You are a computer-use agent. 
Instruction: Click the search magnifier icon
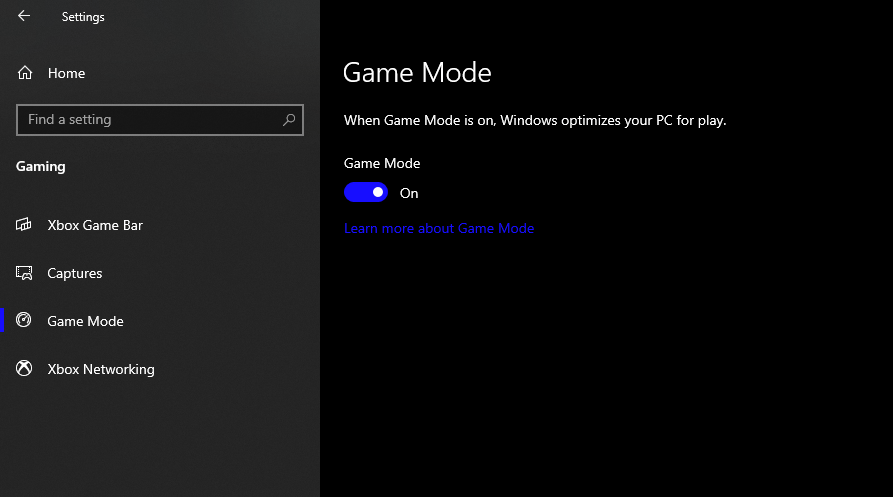(x=289, y=120)
